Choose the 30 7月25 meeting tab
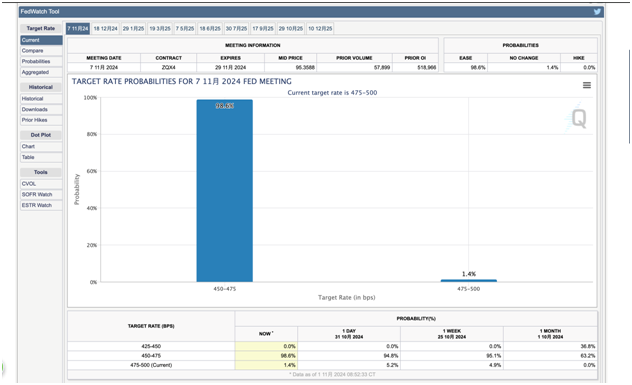The height and width of the screenshot is (385, 632). point(236,29)
